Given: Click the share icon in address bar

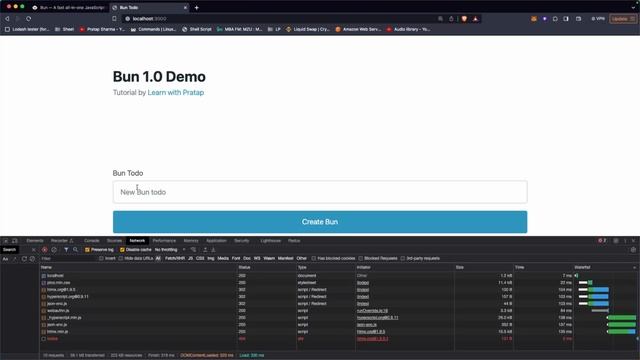Looking at the screenshot, I should [x=451, y=19].
